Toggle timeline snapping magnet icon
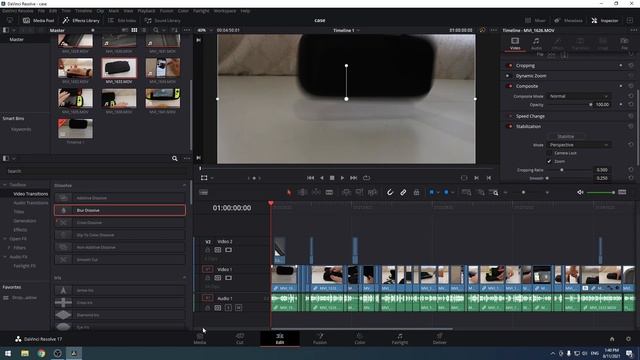The width and height of the screenshot is (640, 360). tap(390, 192)
